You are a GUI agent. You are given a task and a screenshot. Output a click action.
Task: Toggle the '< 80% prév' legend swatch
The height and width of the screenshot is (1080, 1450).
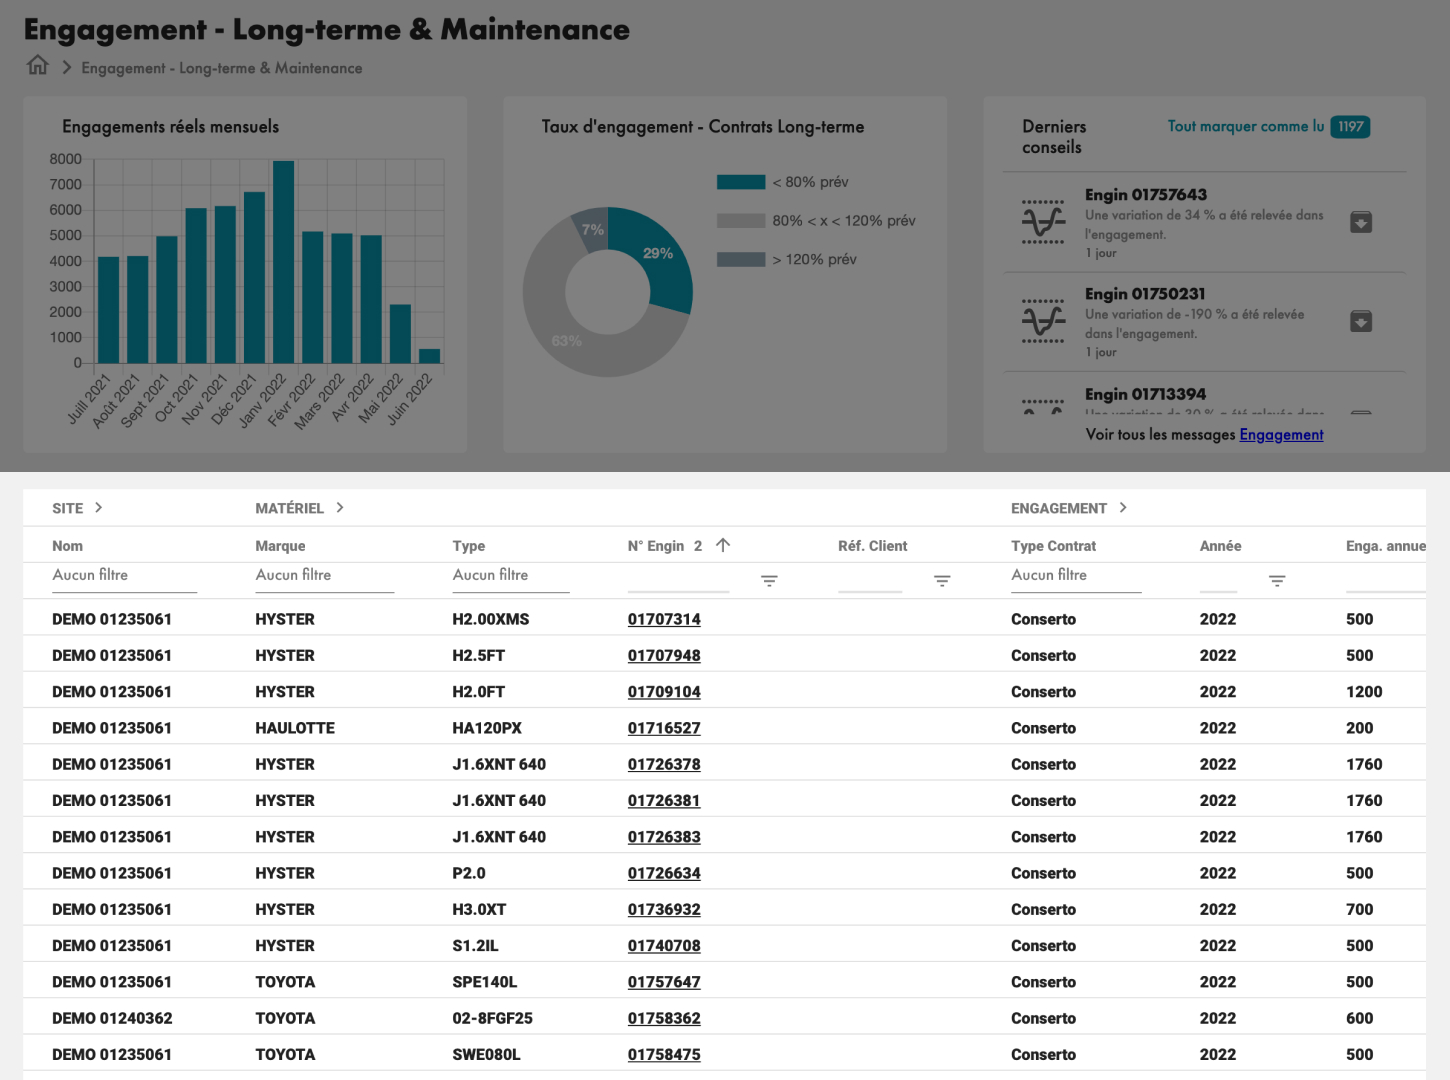pos(741,182)
